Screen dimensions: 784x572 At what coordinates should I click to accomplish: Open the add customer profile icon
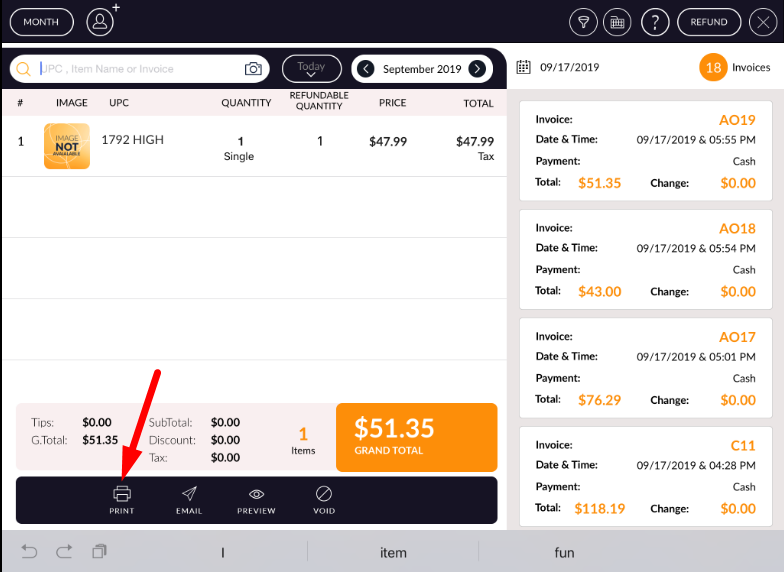tap(101, 21)
